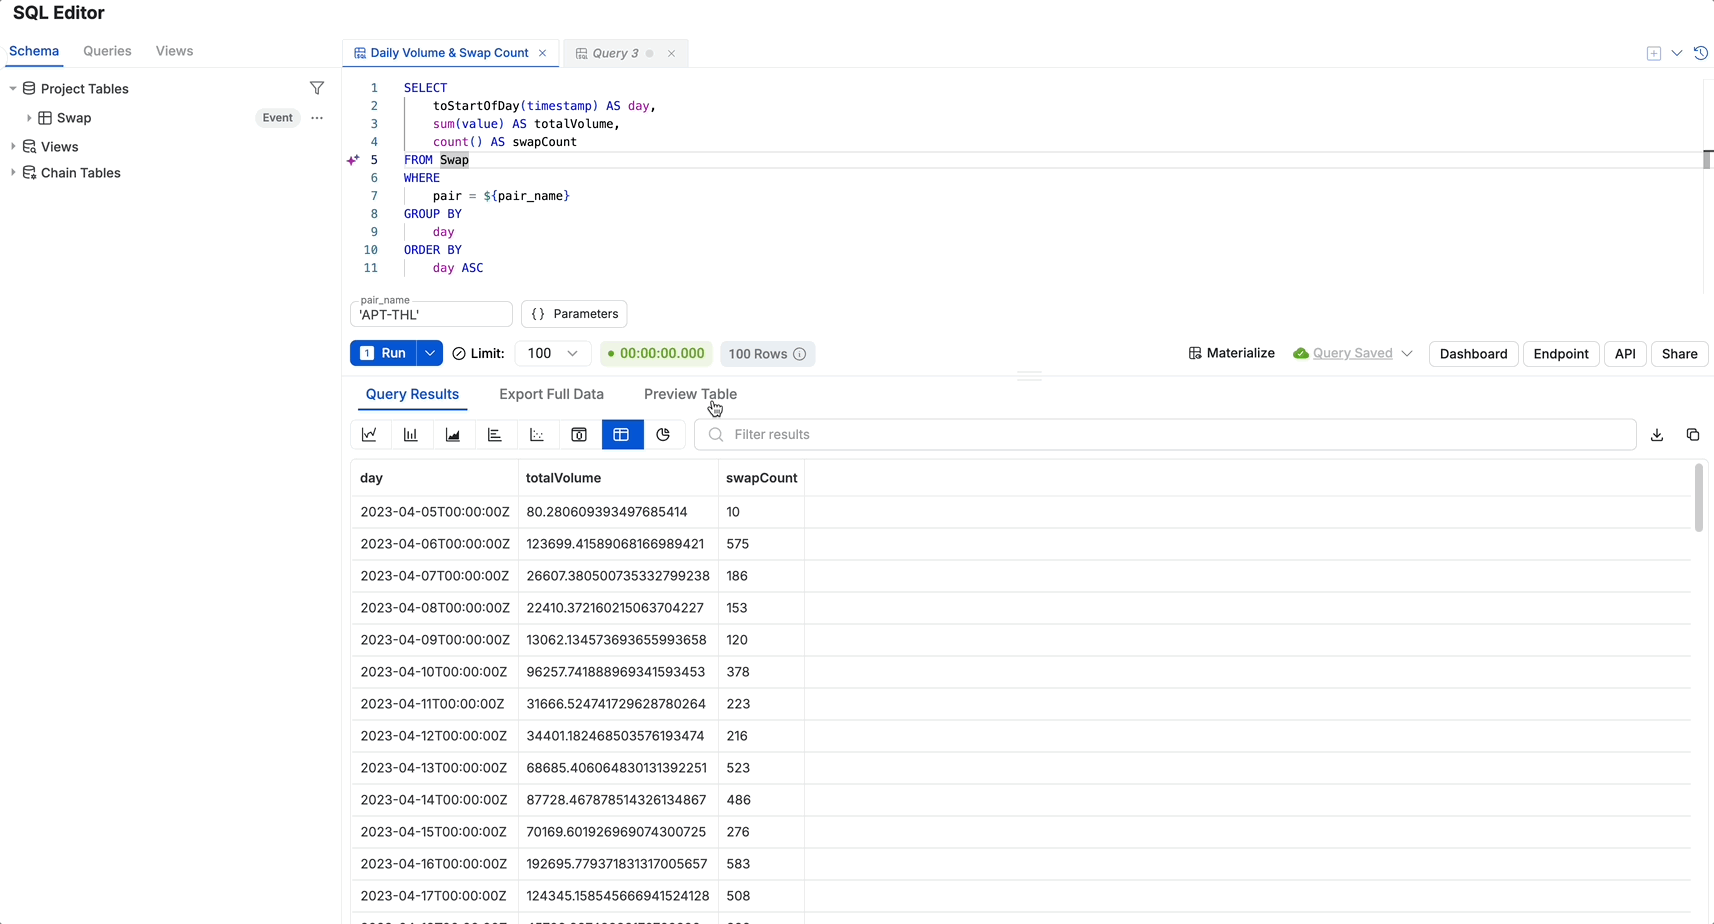
Task: Click the AI sparkle icon on line 5
Action: (x=353, y=160)
